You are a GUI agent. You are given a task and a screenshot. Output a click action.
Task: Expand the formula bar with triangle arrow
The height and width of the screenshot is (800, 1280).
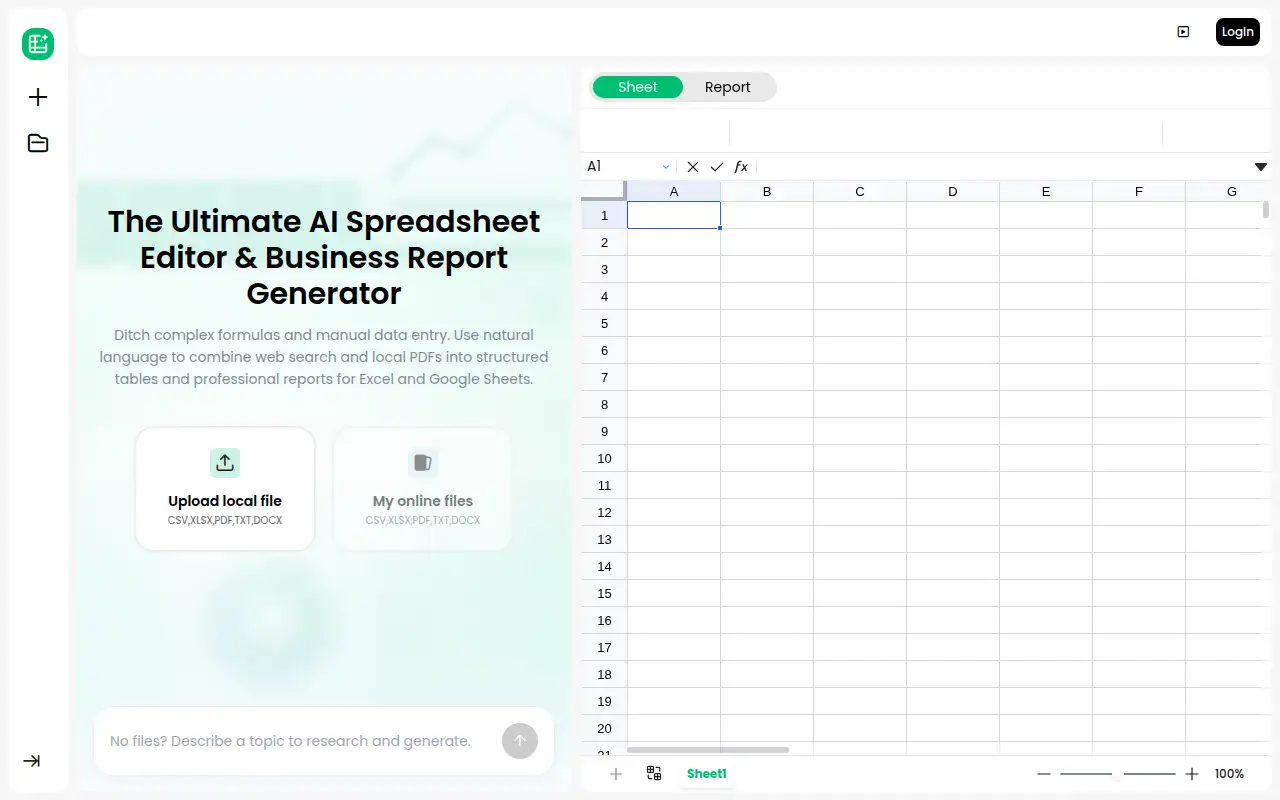click(x=1261, y=167)
